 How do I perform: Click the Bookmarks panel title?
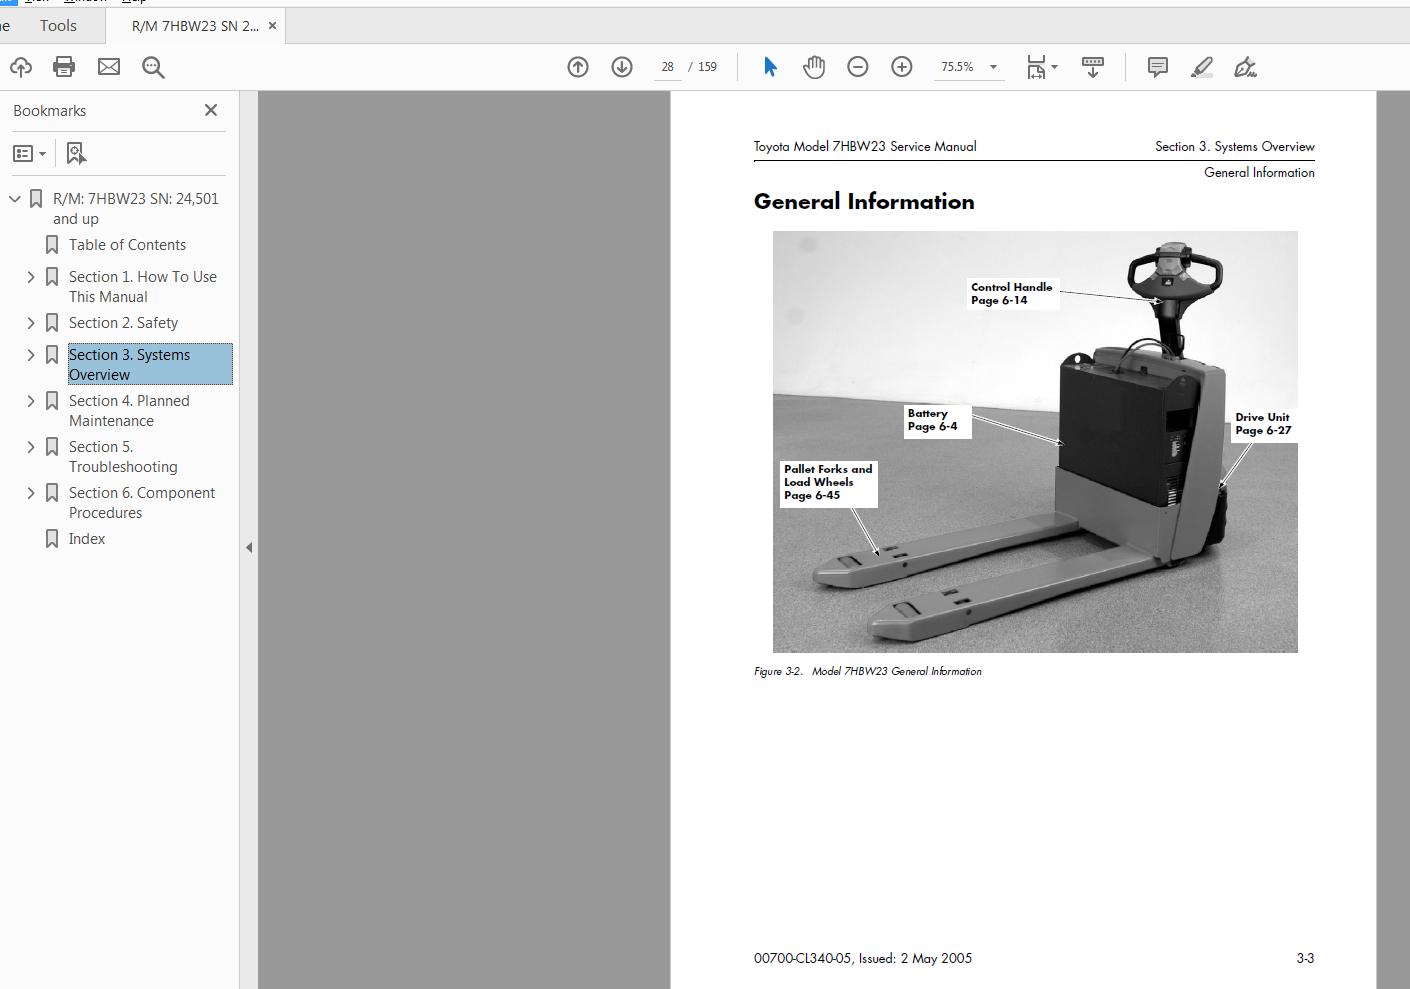click(x=50, y=111)
